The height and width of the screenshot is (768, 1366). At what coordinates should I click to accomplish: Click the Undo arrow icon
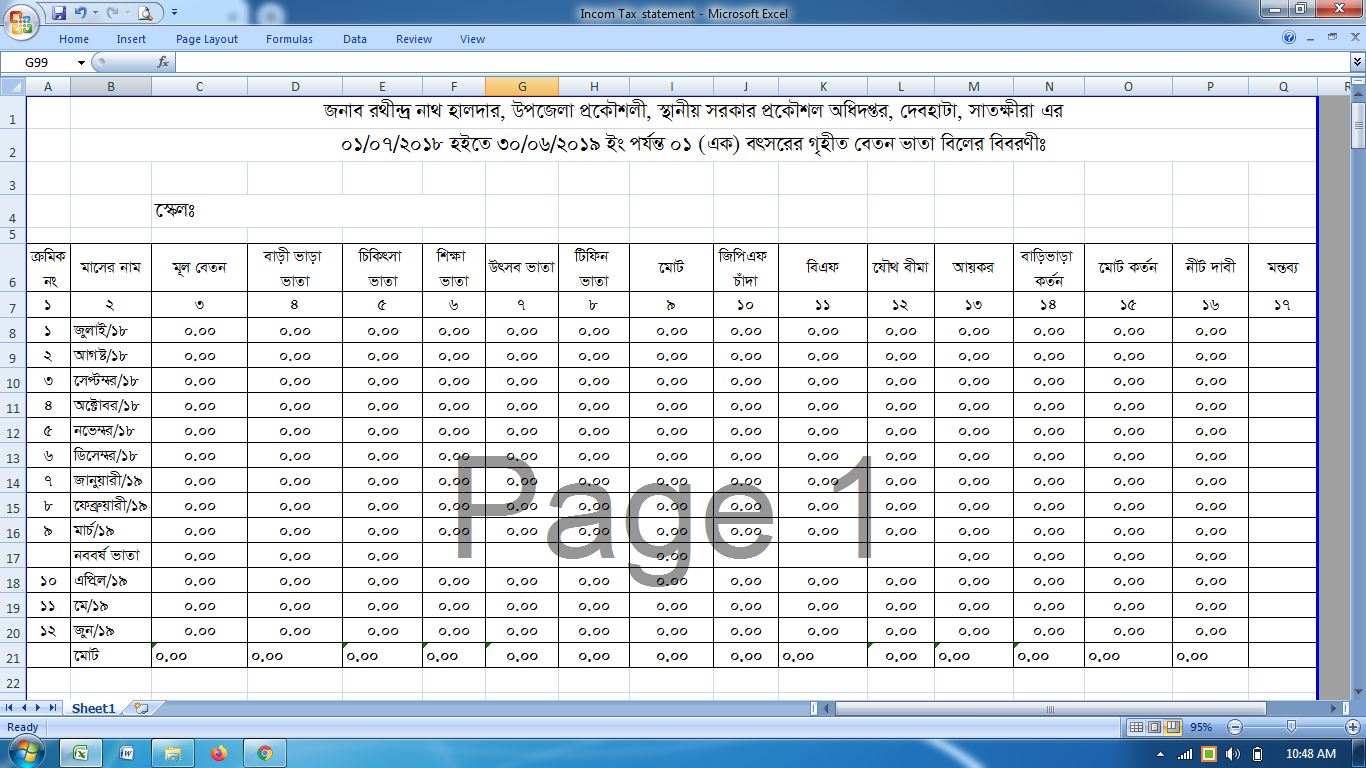pyautogui.click(x=81, y=13)
